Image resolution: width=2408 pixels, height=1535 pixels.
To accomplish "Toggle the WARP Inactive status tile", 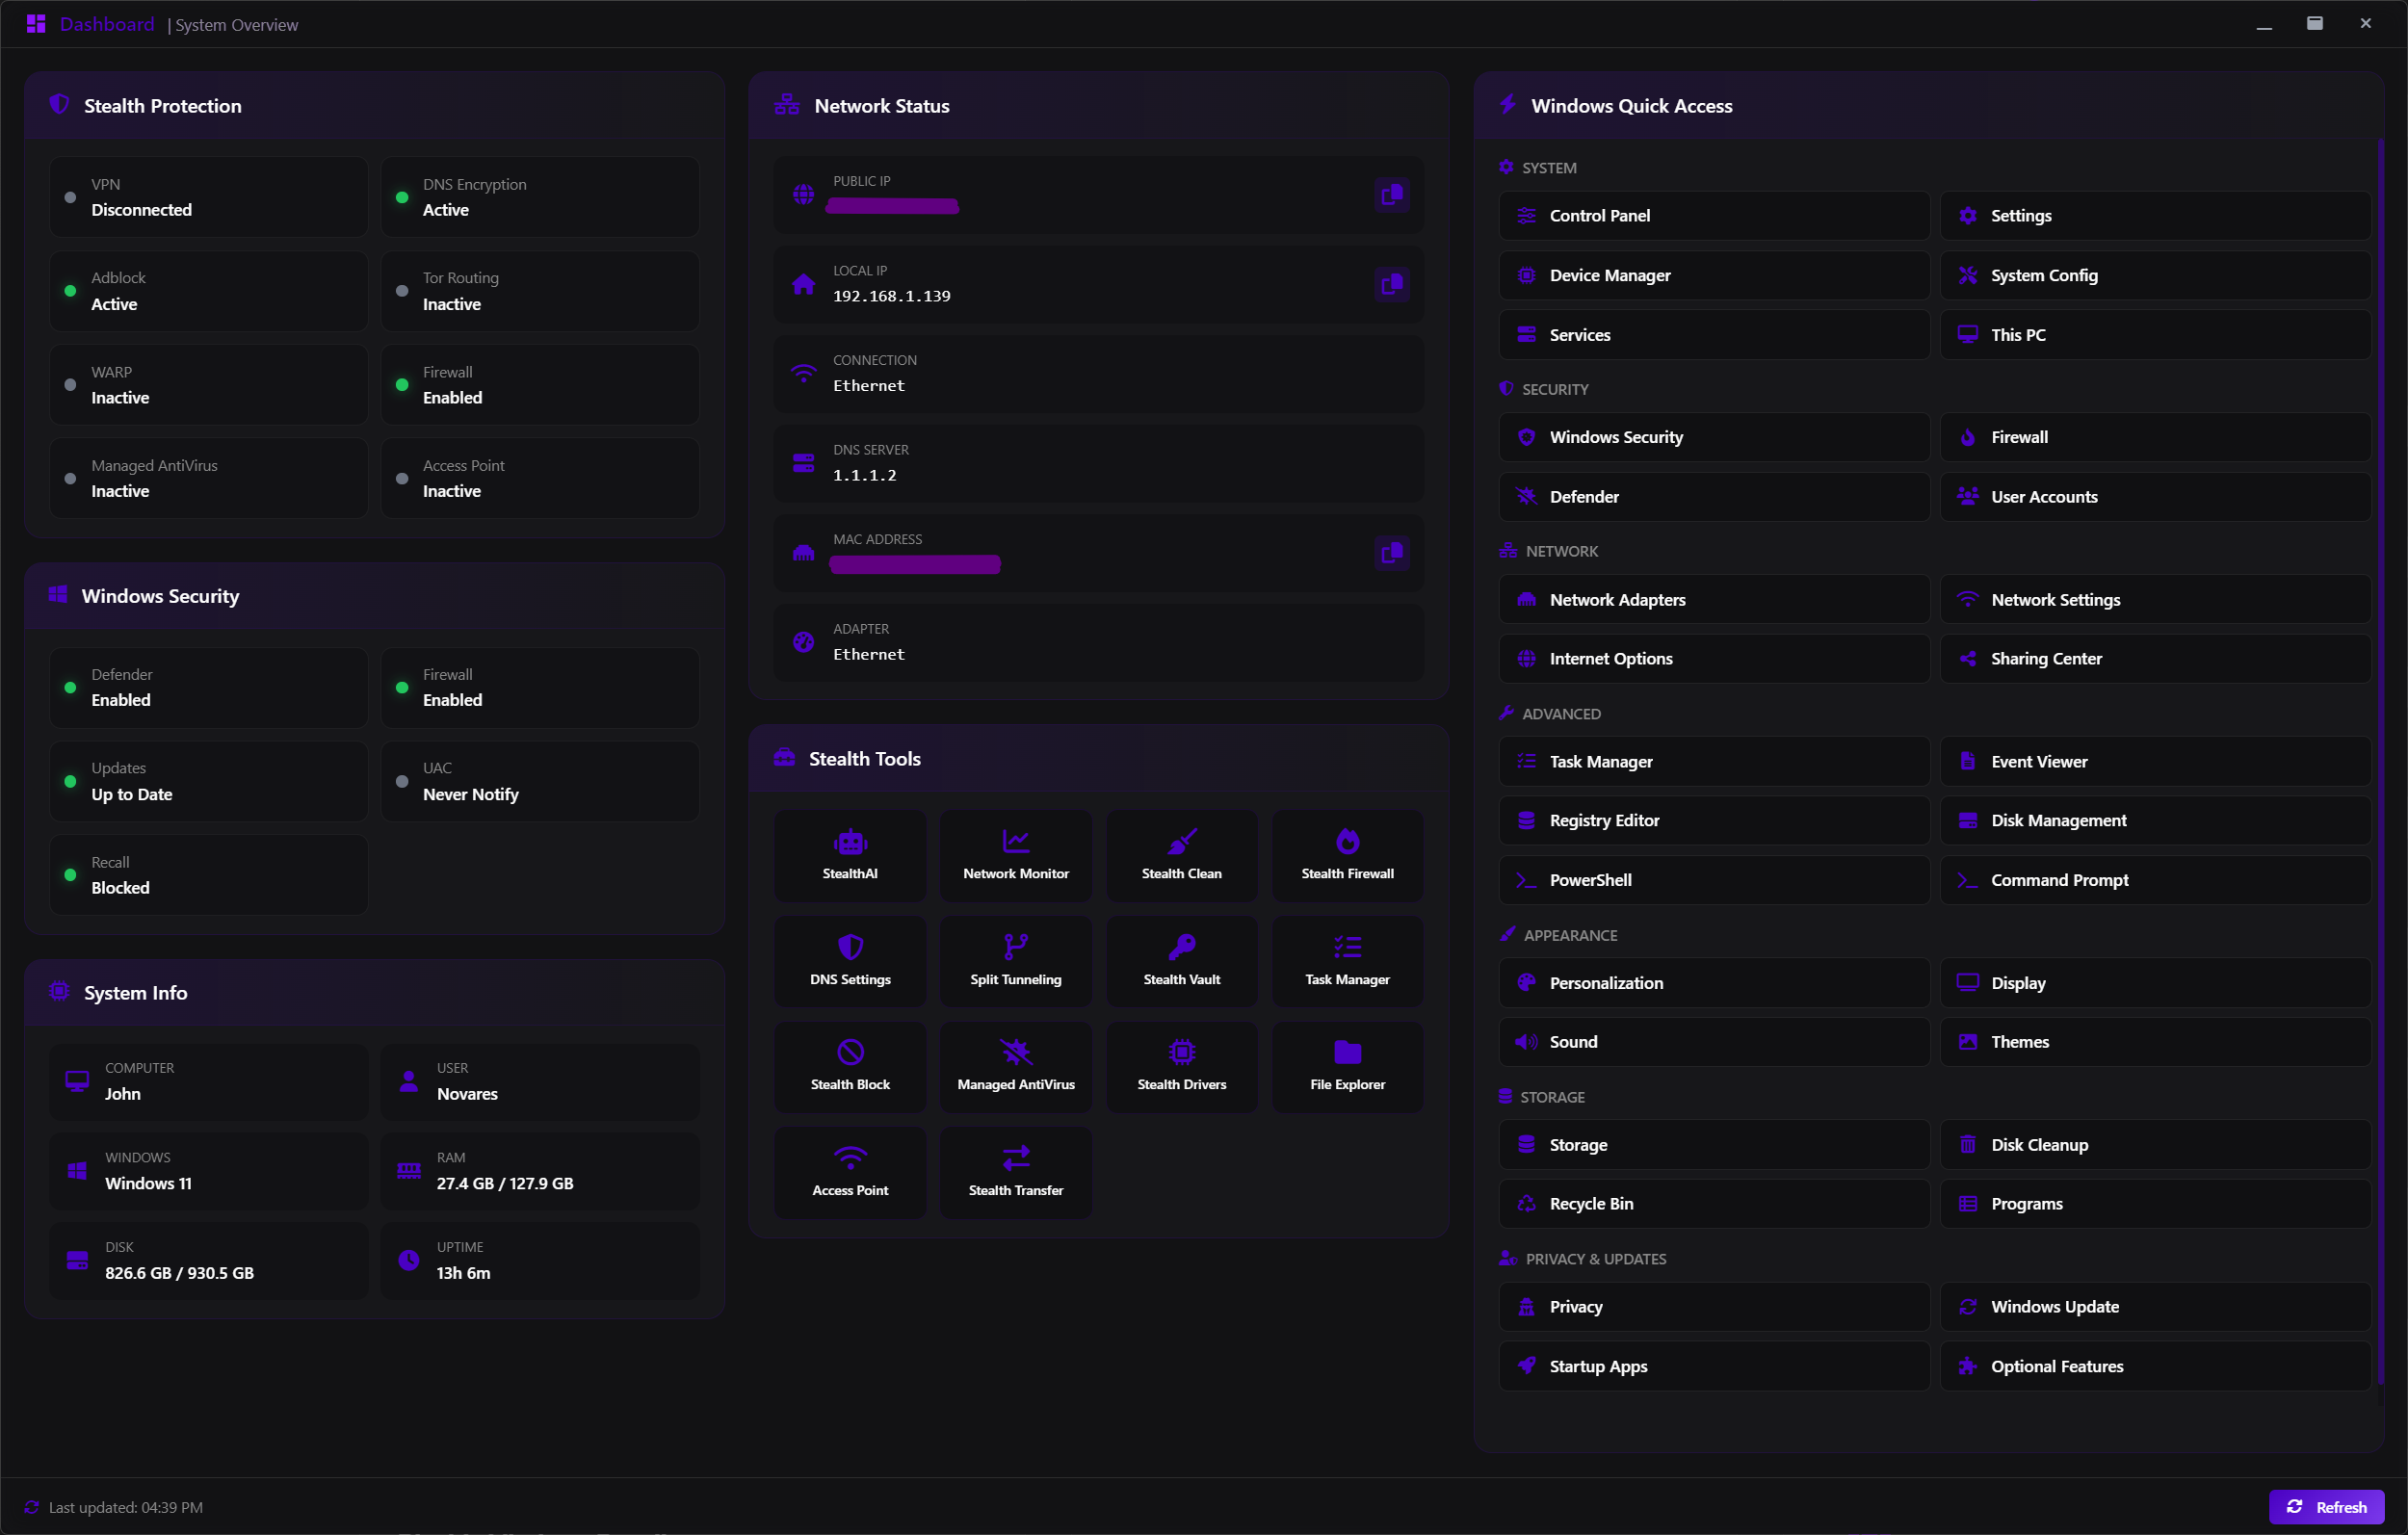I will (x=209, y=385).
